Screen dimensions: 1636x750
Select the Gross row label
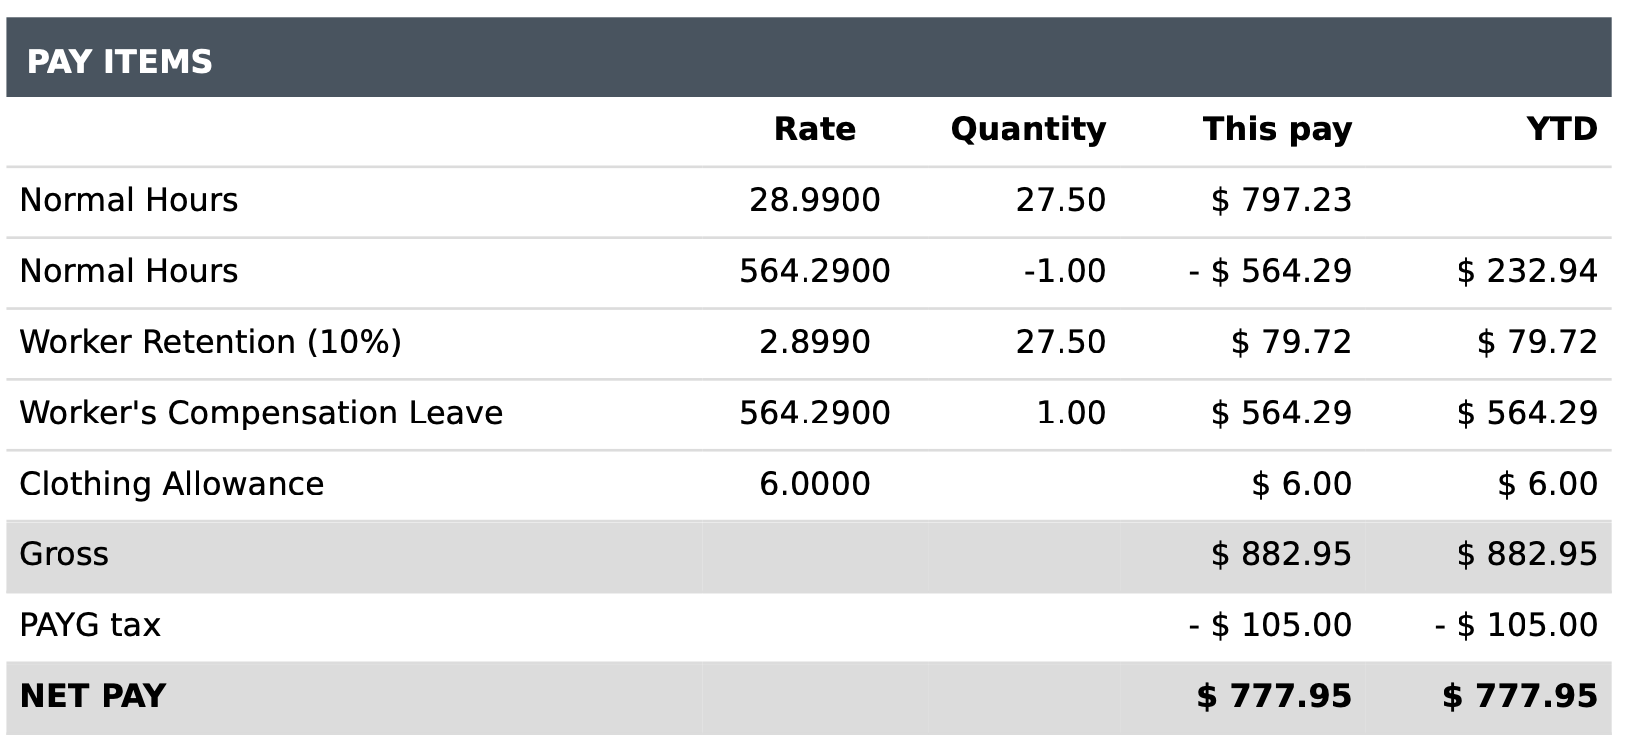coord(64,554)
